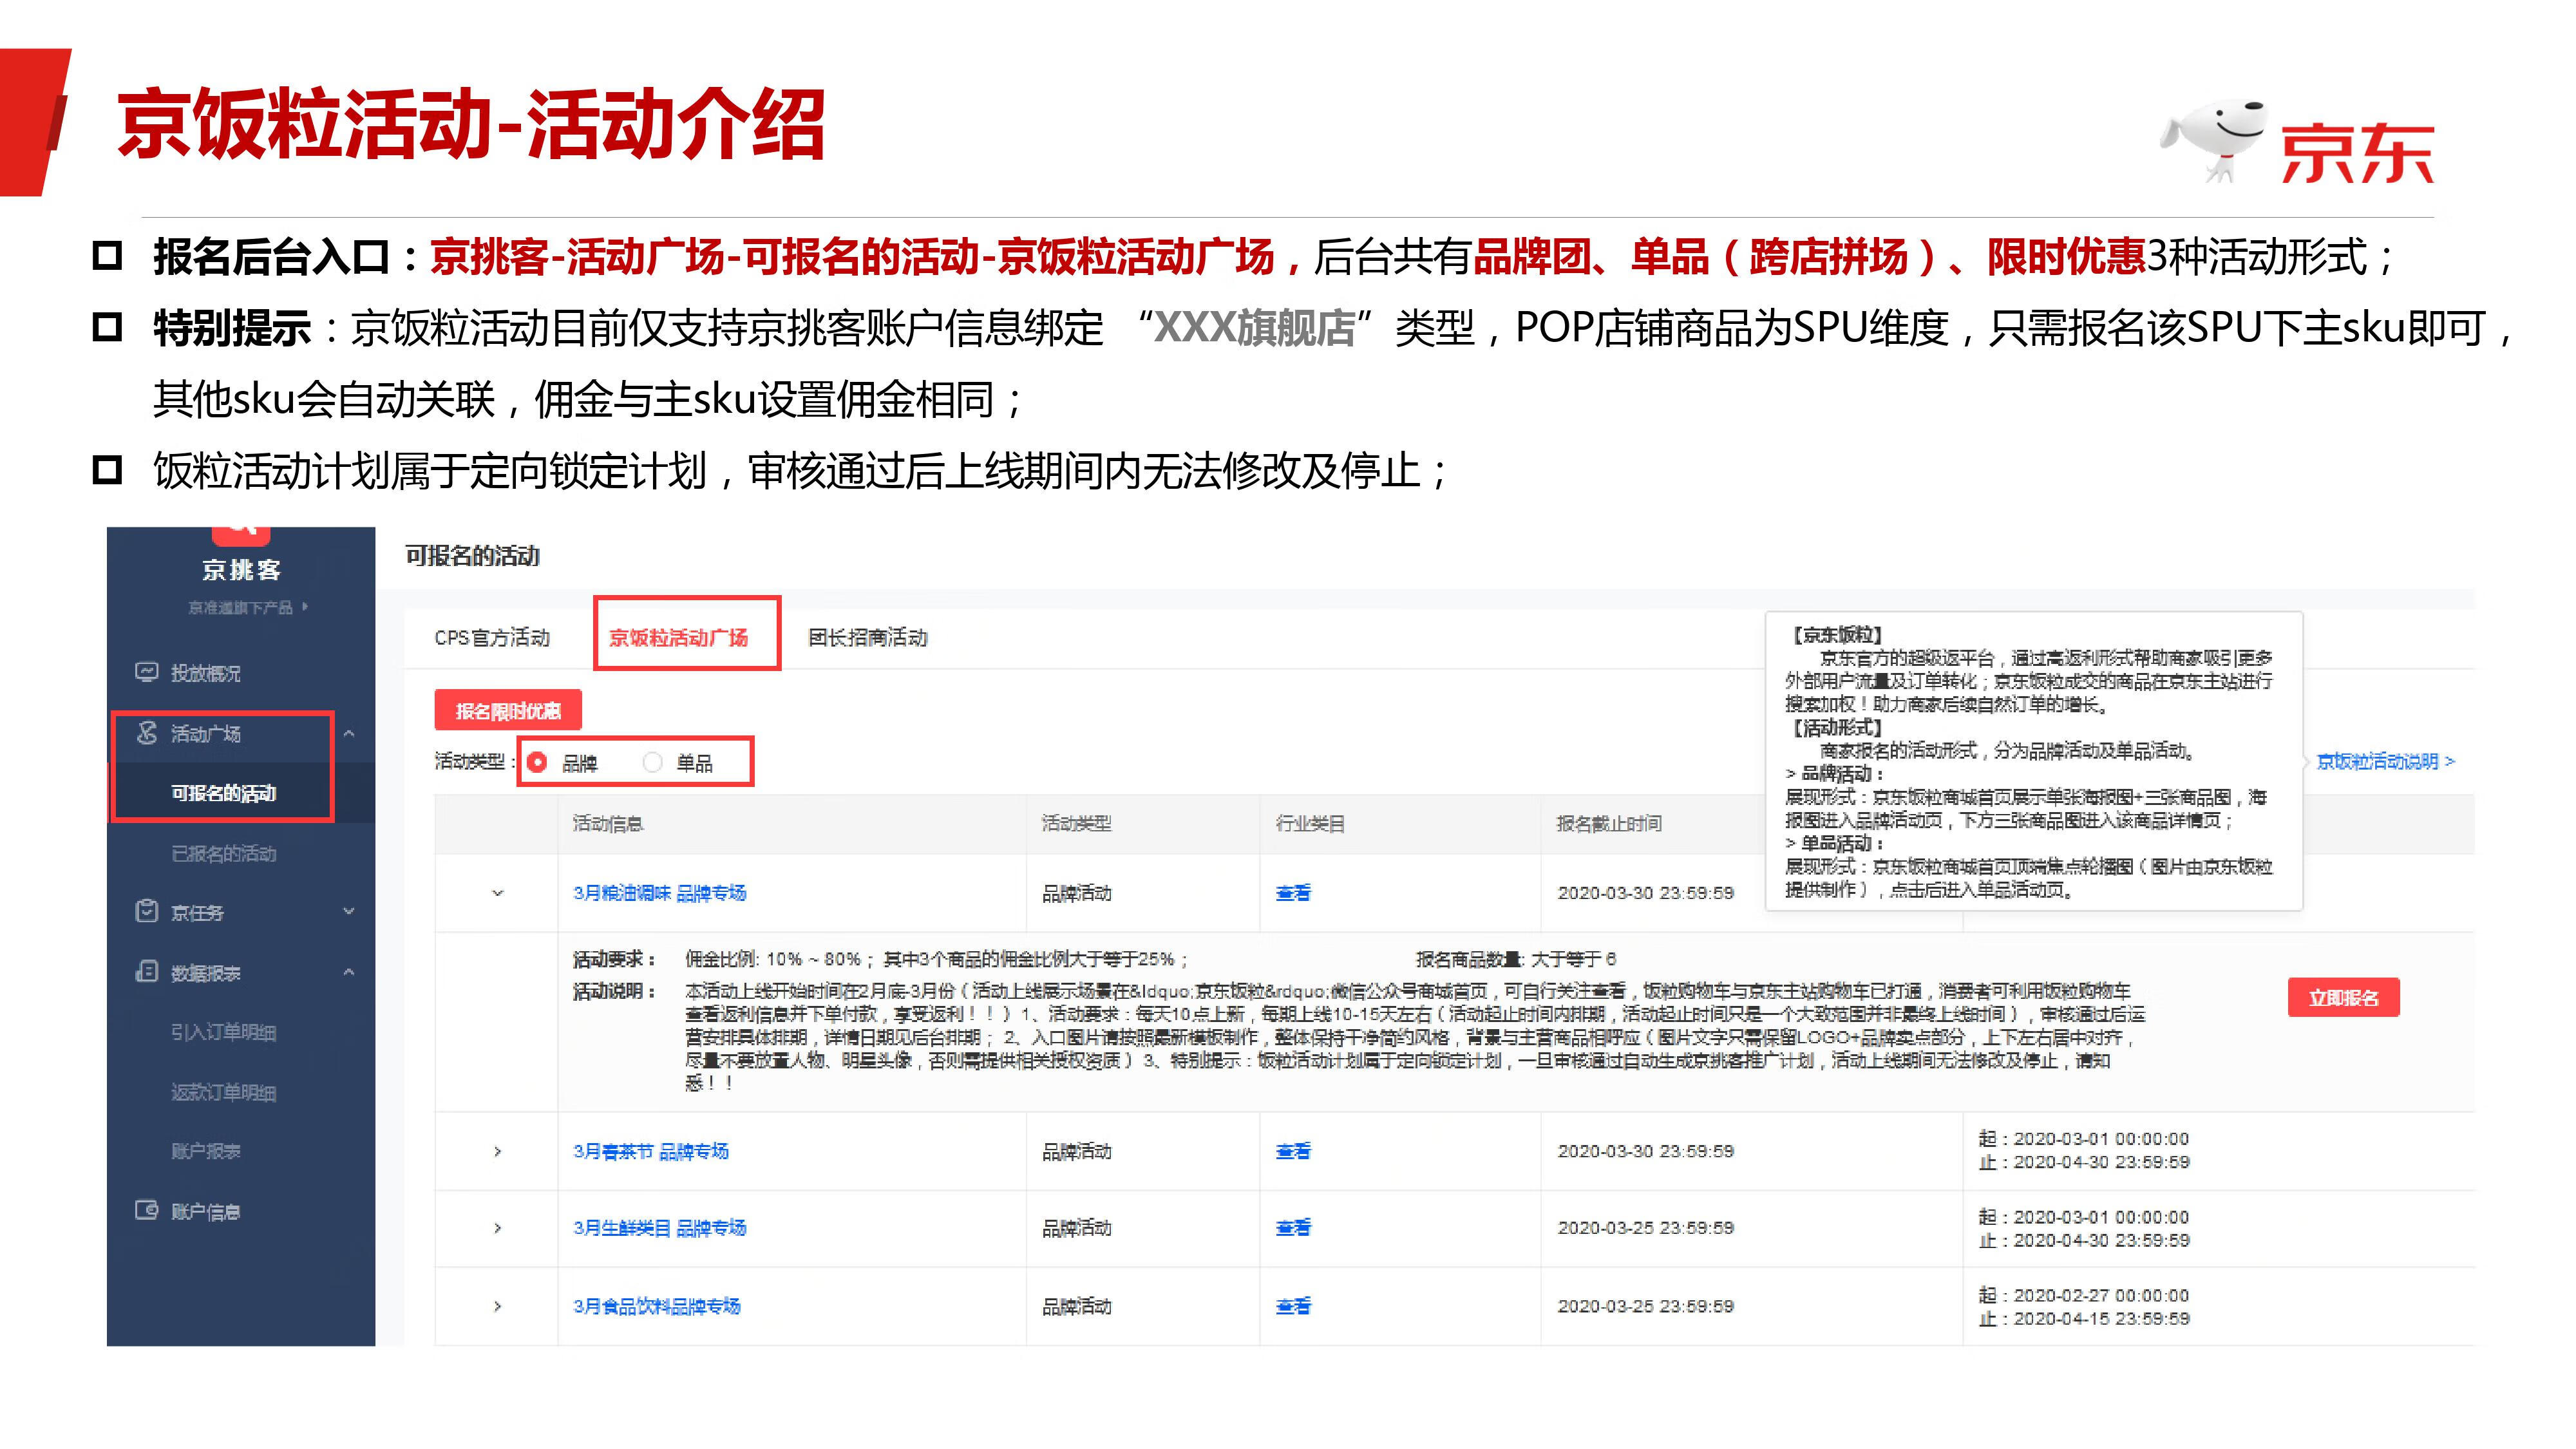Click the 活动广场 icon in sidebar
The width and height of the screenshot is (2576, 1449).
147,733
